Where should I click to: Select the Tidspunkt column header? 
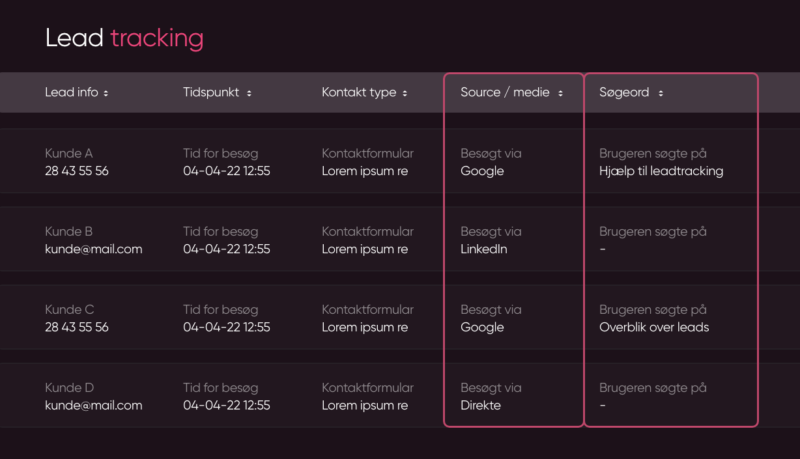[211, 92]
